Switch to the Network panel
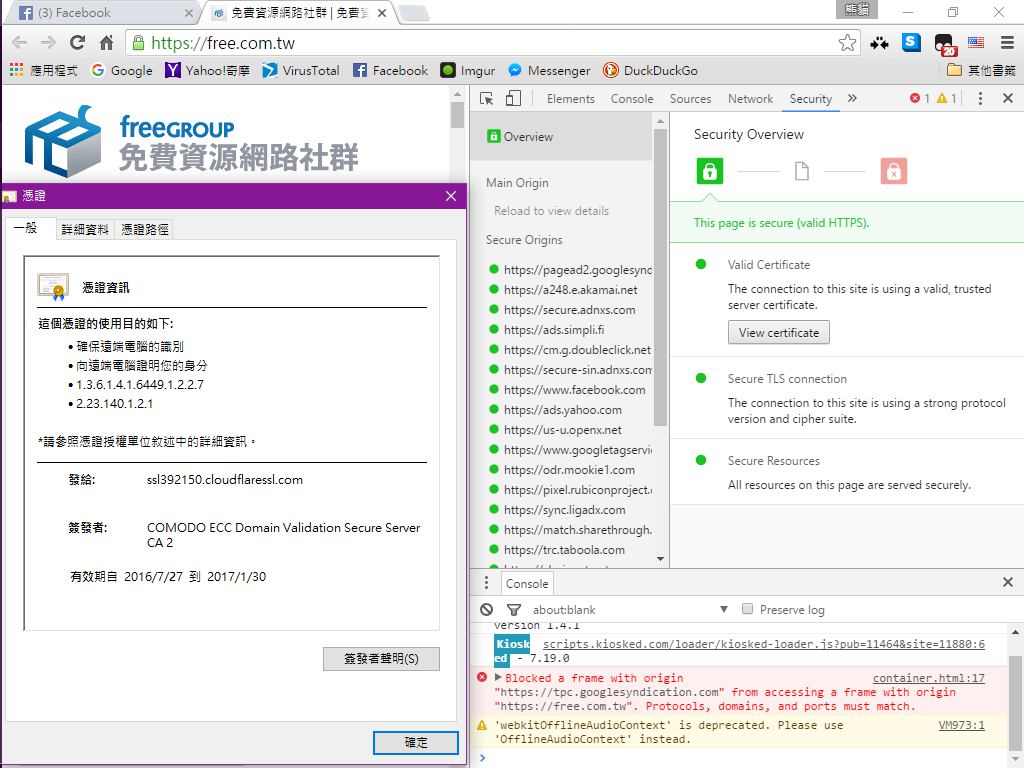This screenshot has height=768, width=1024. tap(750, 99)
